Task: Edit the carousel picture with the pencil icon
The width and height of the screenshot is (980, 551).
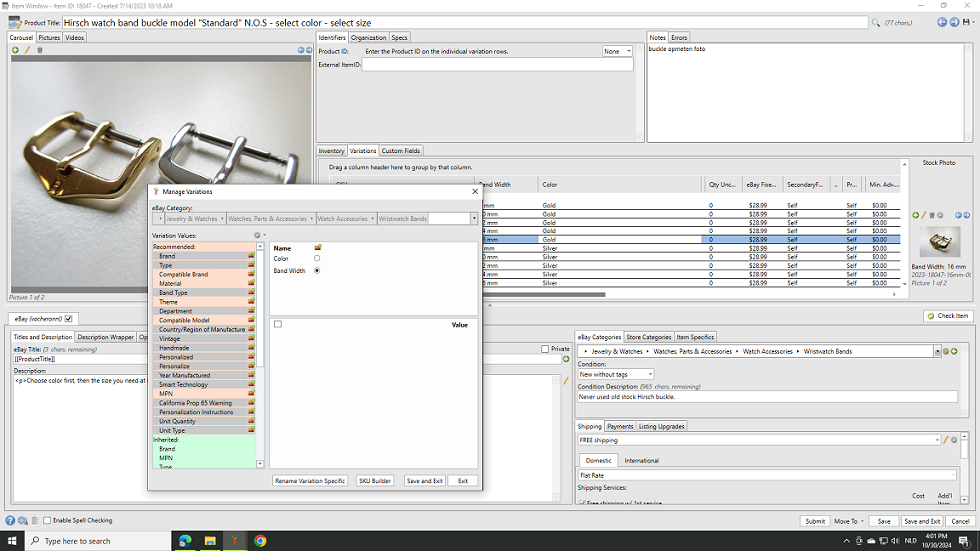Action: tap(27, 50)
